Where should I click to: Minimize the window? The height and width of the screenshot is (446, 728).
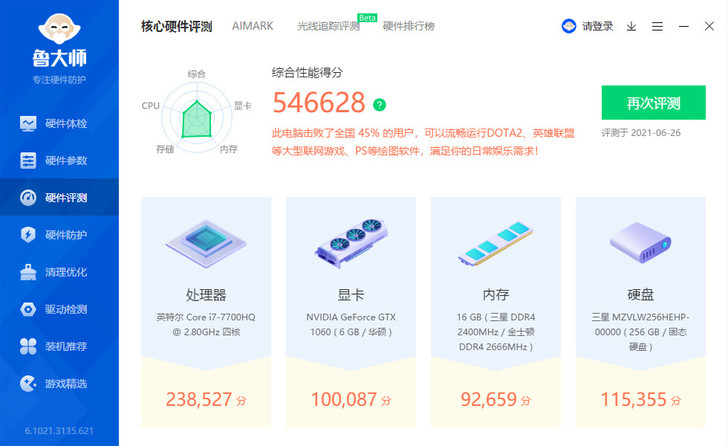[x=683, y=26]
